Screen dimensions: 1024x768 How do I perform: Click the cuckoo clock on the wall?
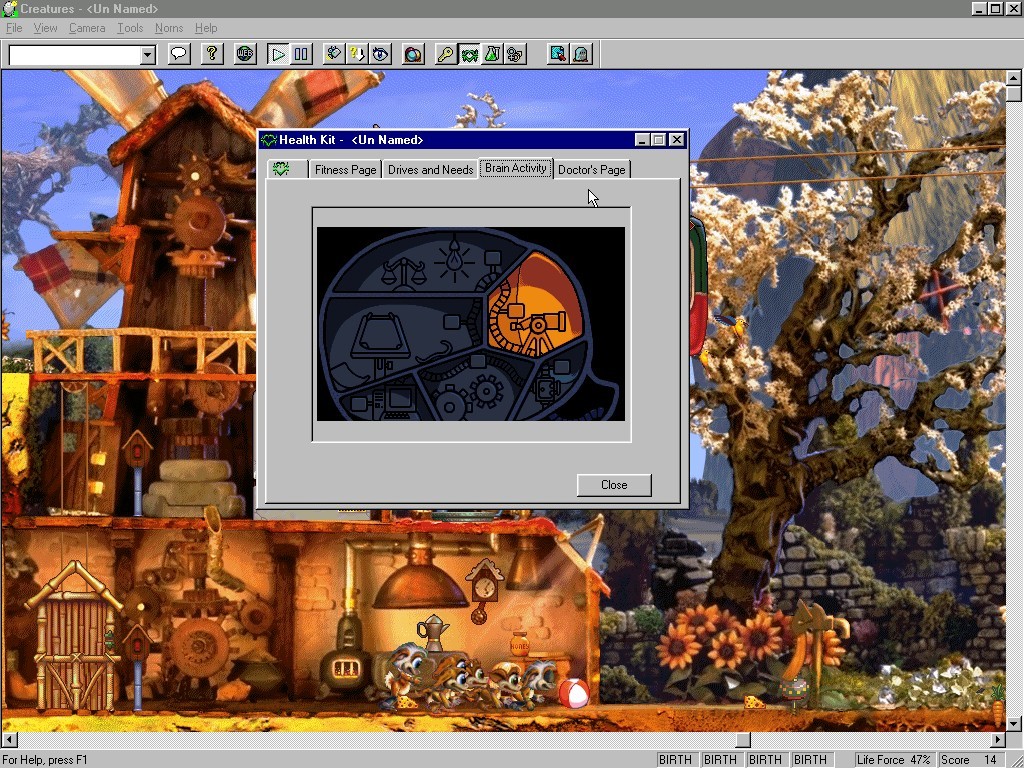click(484, 589)
